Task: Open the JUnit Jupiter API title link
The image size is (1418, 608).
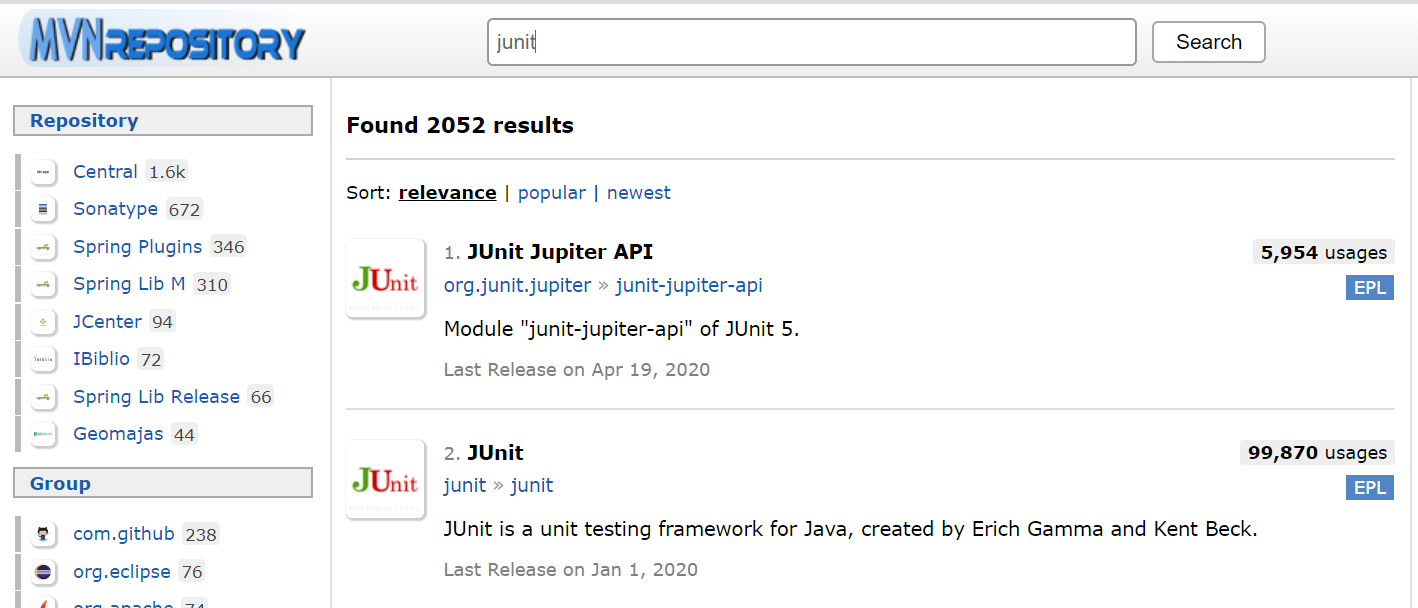Action: pos(560,252)
